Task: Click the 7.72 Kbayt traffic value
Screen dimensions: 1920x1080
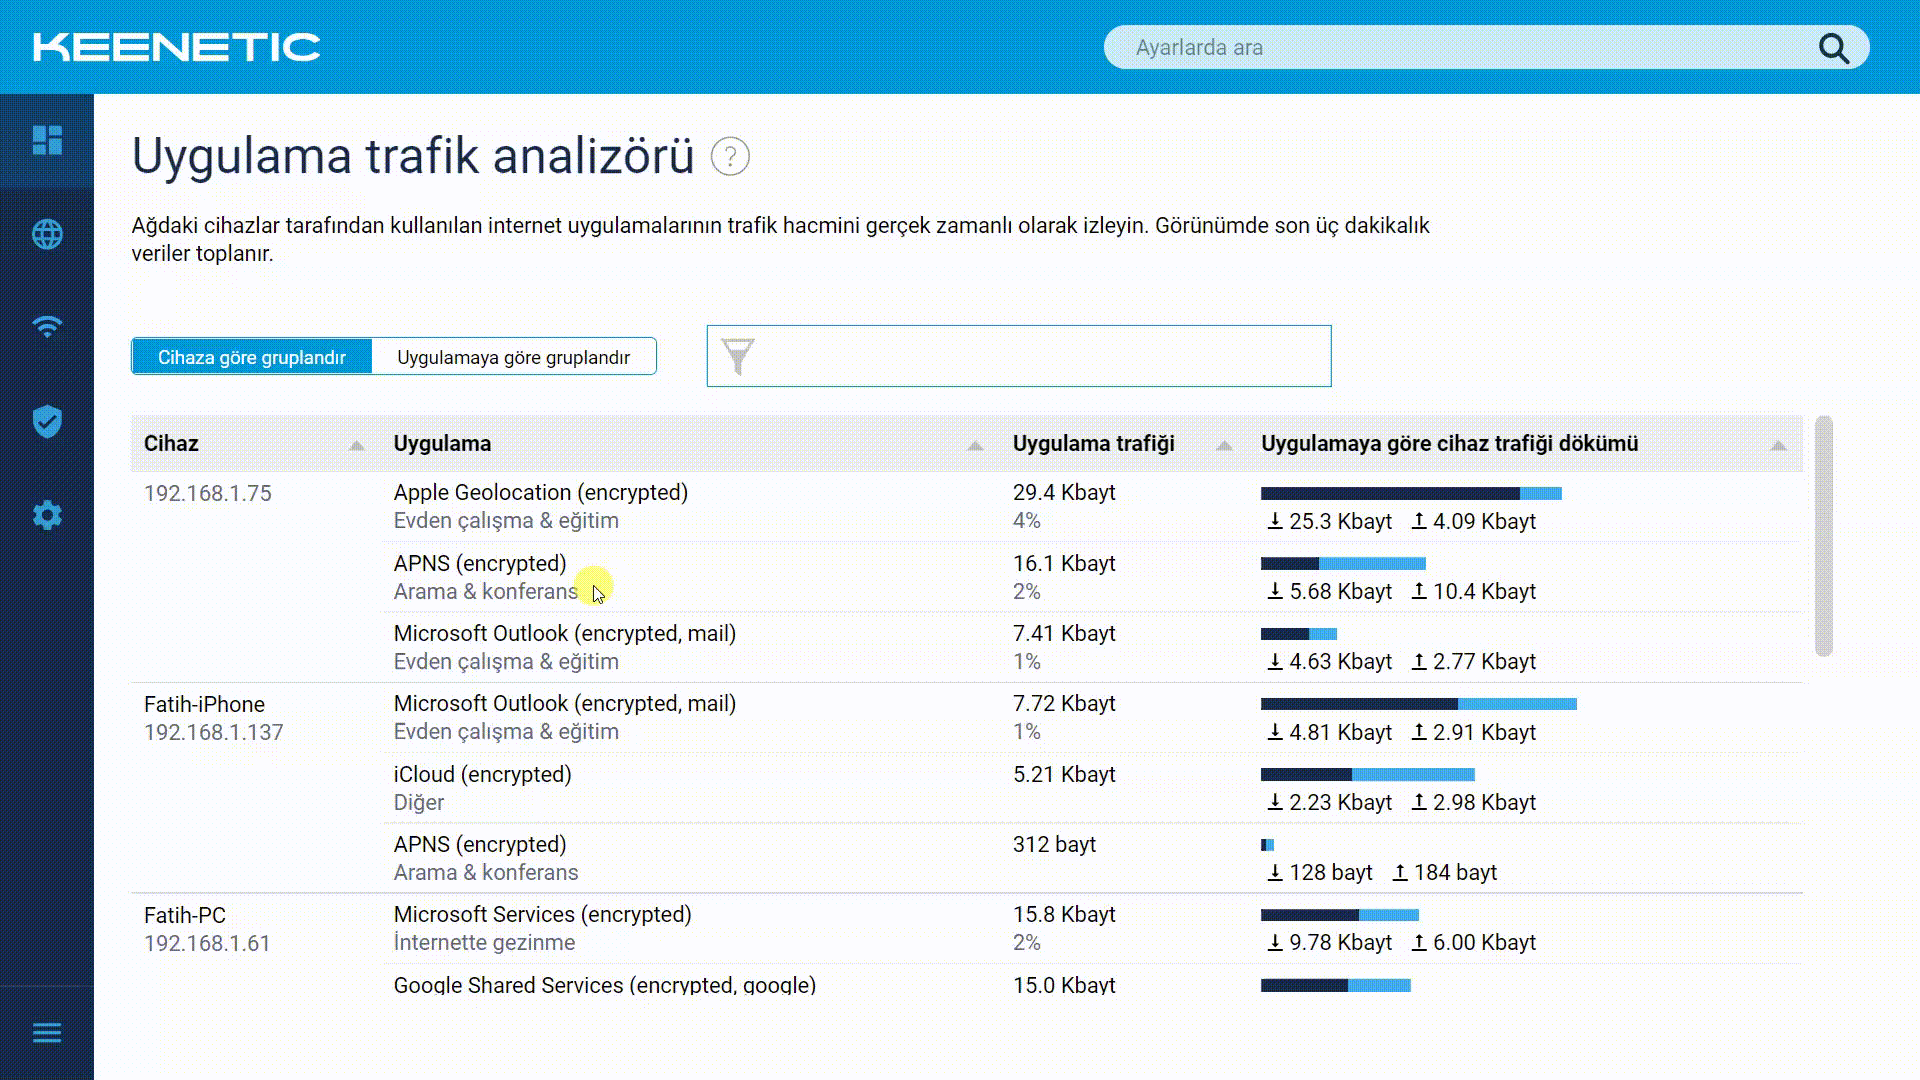Action: [1064, 704]
